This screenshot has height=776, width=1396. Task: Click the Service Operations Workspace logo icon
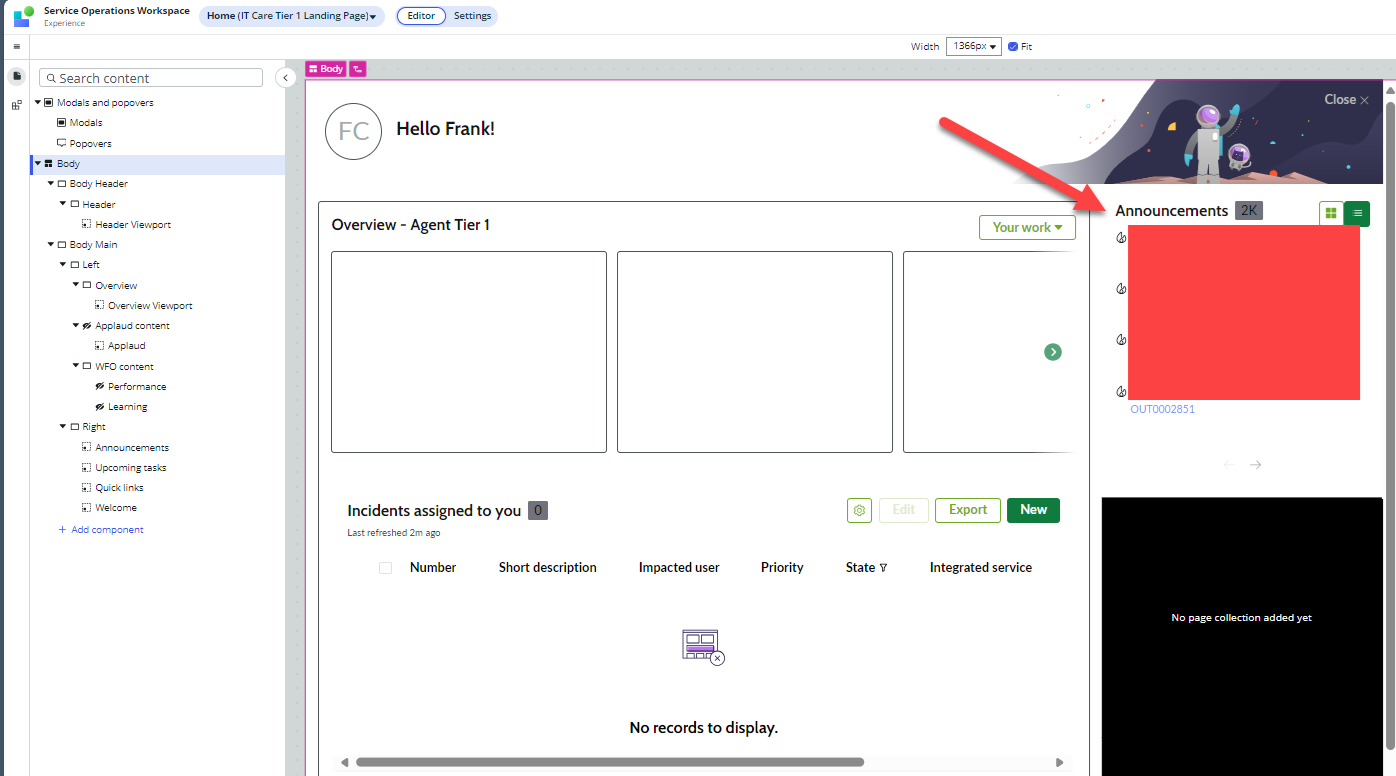(x=20, y=15)
